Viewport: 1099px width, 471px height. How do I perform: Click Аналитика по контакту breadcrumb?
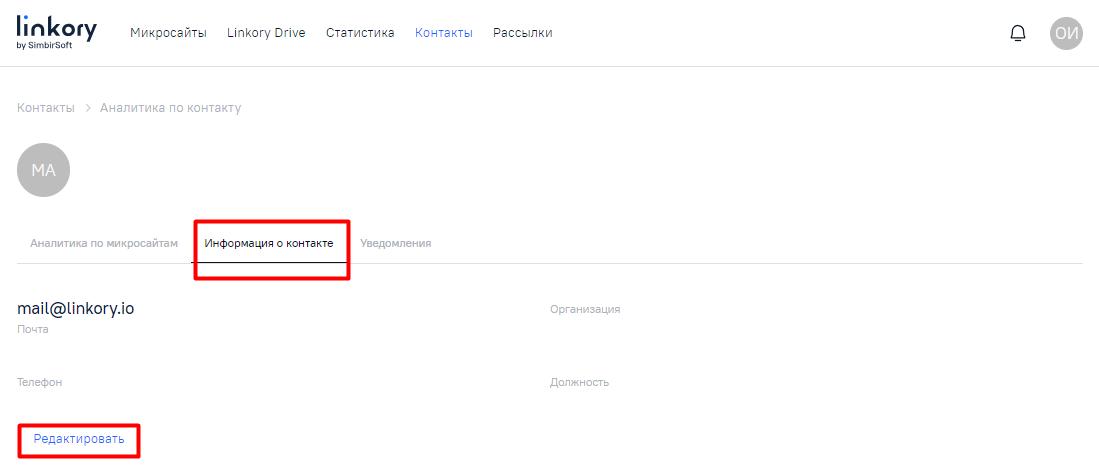click(170, 108)
